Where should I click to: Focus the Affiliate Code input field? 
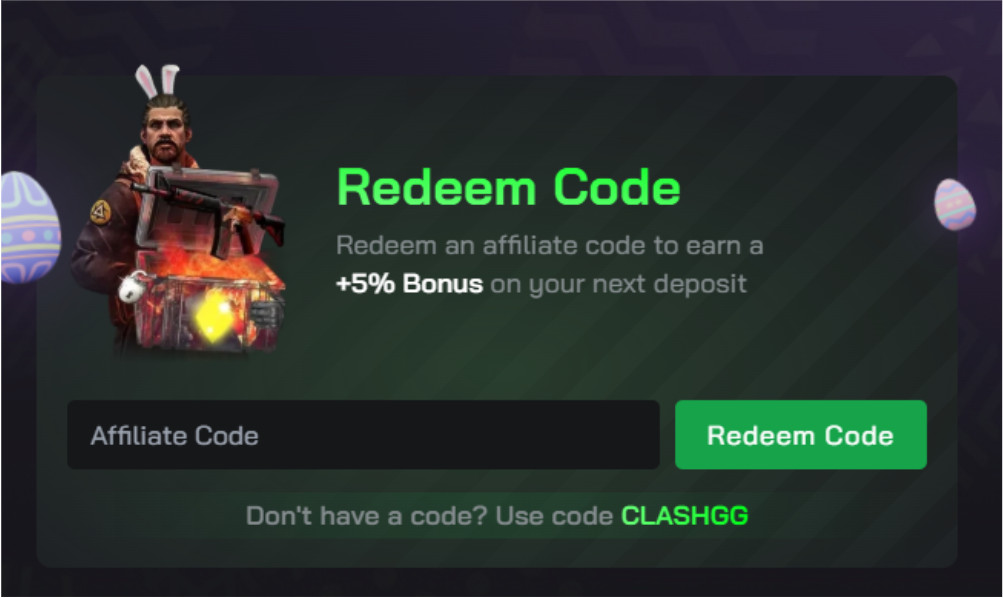pyautogui.click(x=363, y=435)
